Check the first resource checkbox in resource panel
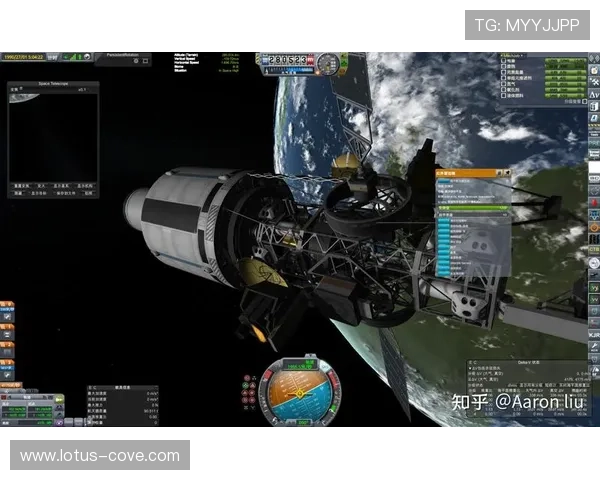The image size is (600, 480). (x=503, y=61)
